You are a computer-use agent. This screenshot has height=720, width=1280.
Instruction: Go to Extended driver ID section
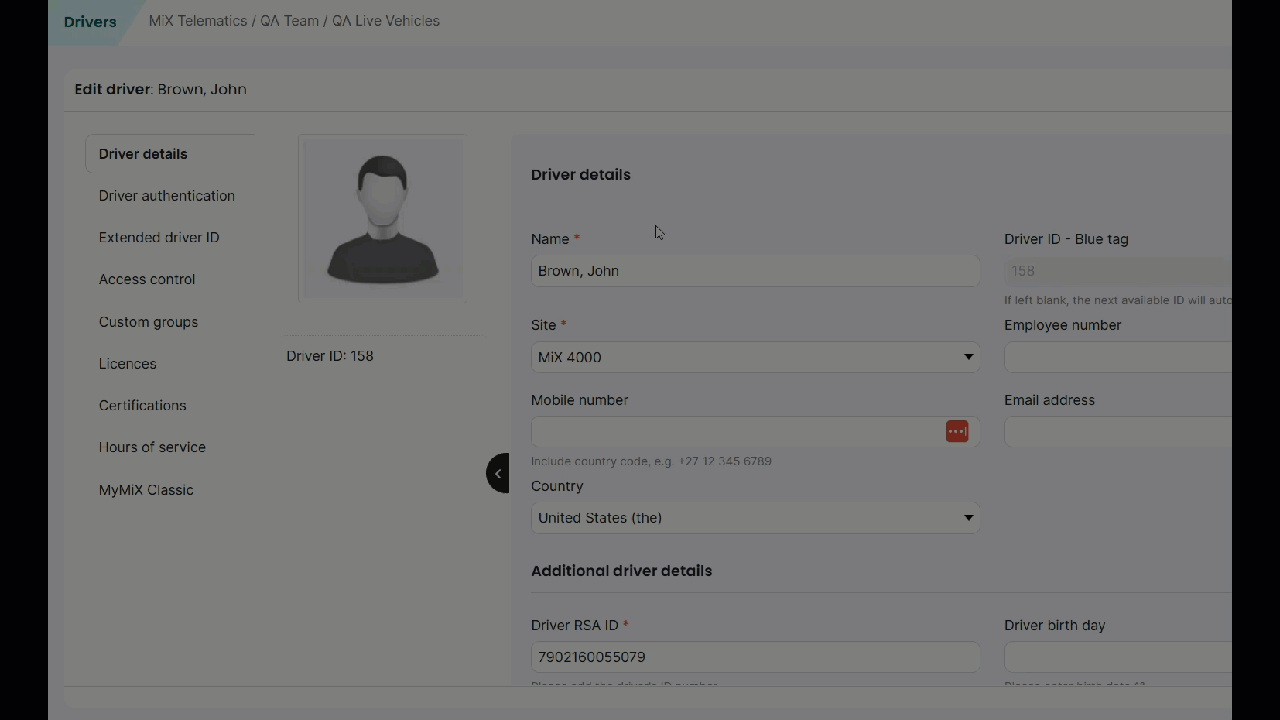(159, 238)
